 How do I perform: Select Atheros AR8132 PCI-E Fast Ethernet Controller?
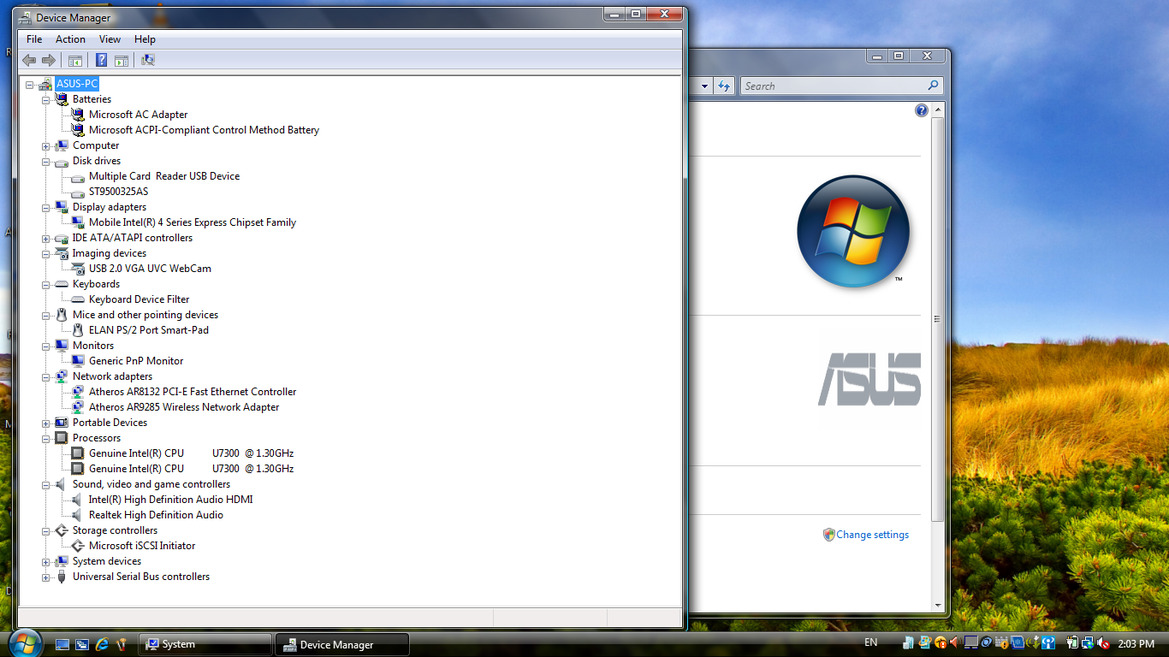coord(192,392)
